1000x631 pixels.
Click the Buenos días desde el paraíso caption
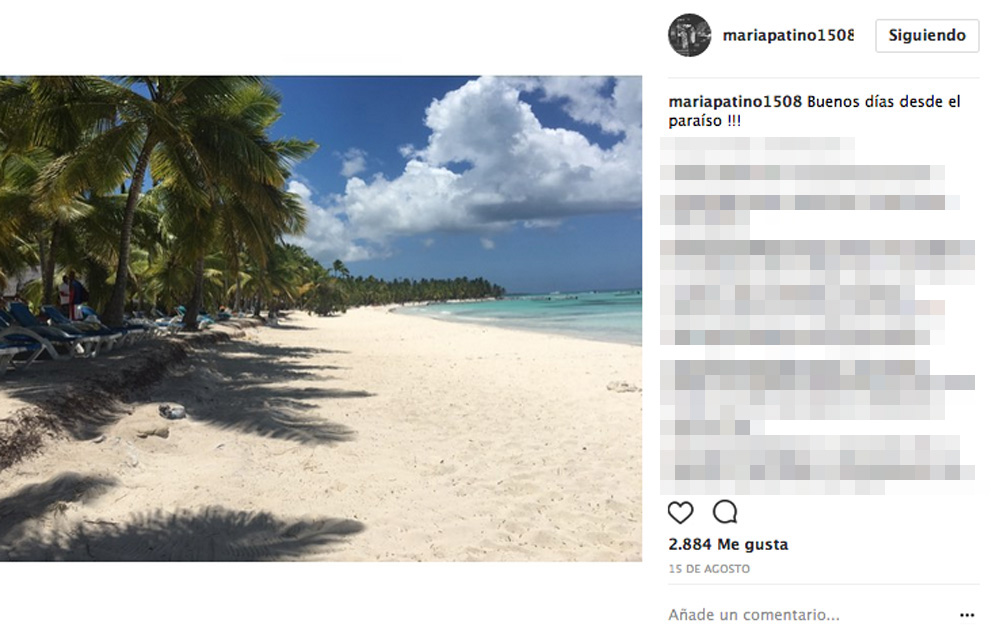coord(814,111)
